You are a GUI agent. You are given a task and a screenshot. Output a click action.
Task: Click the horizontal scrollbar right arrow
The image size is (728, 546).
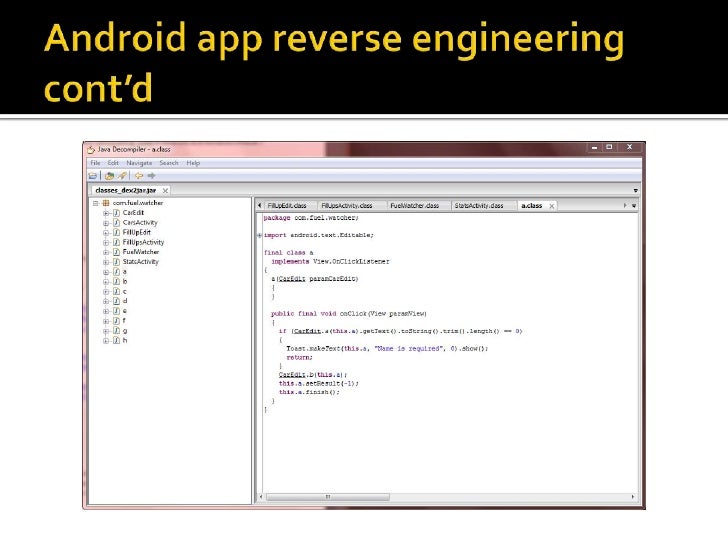tap(632, 497)
